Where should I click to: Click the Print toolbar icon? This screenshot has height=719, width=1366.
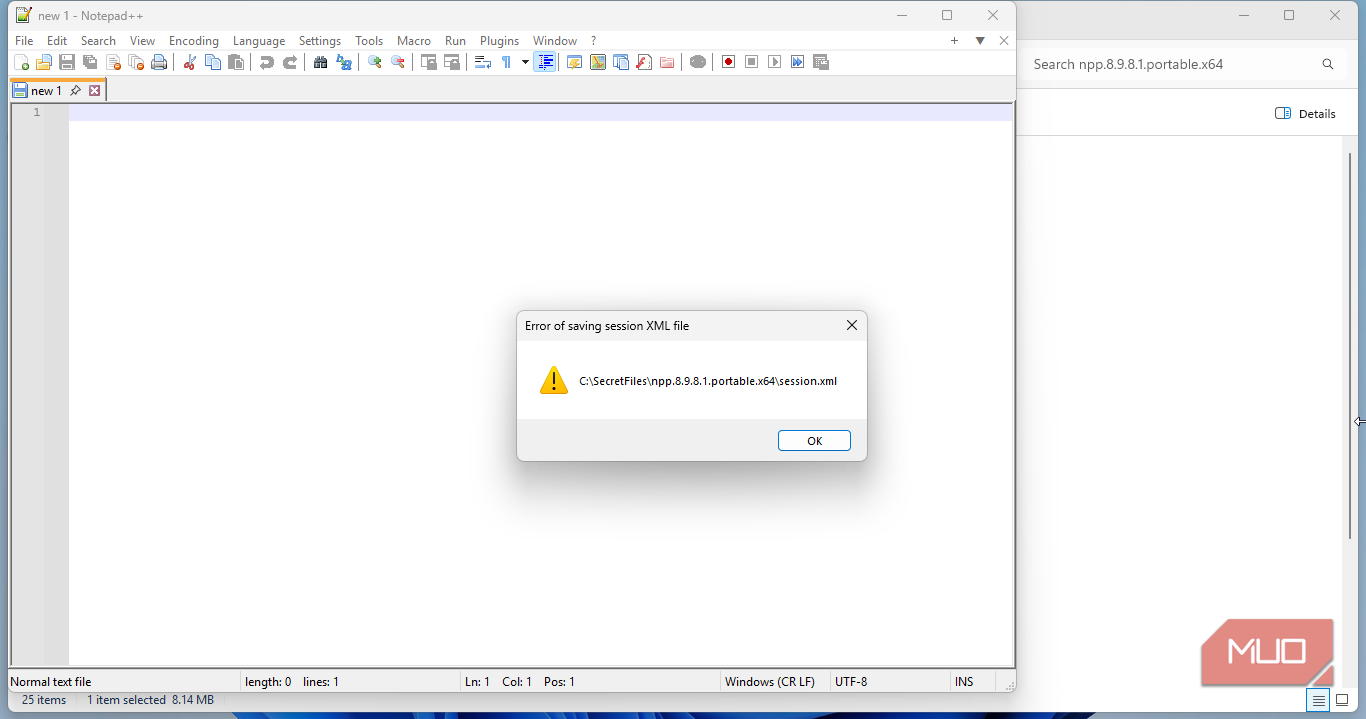point(159,62)
